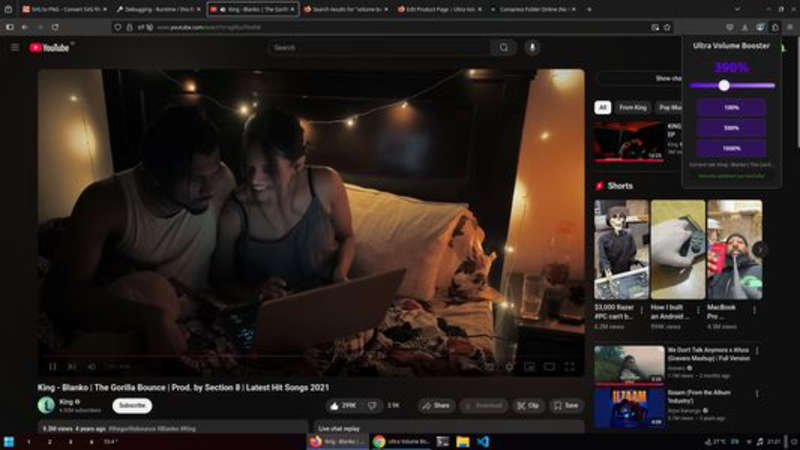Toggle subtitles icon in video player
The height and width of the screenshot is (450, 800).
(489, 366)
